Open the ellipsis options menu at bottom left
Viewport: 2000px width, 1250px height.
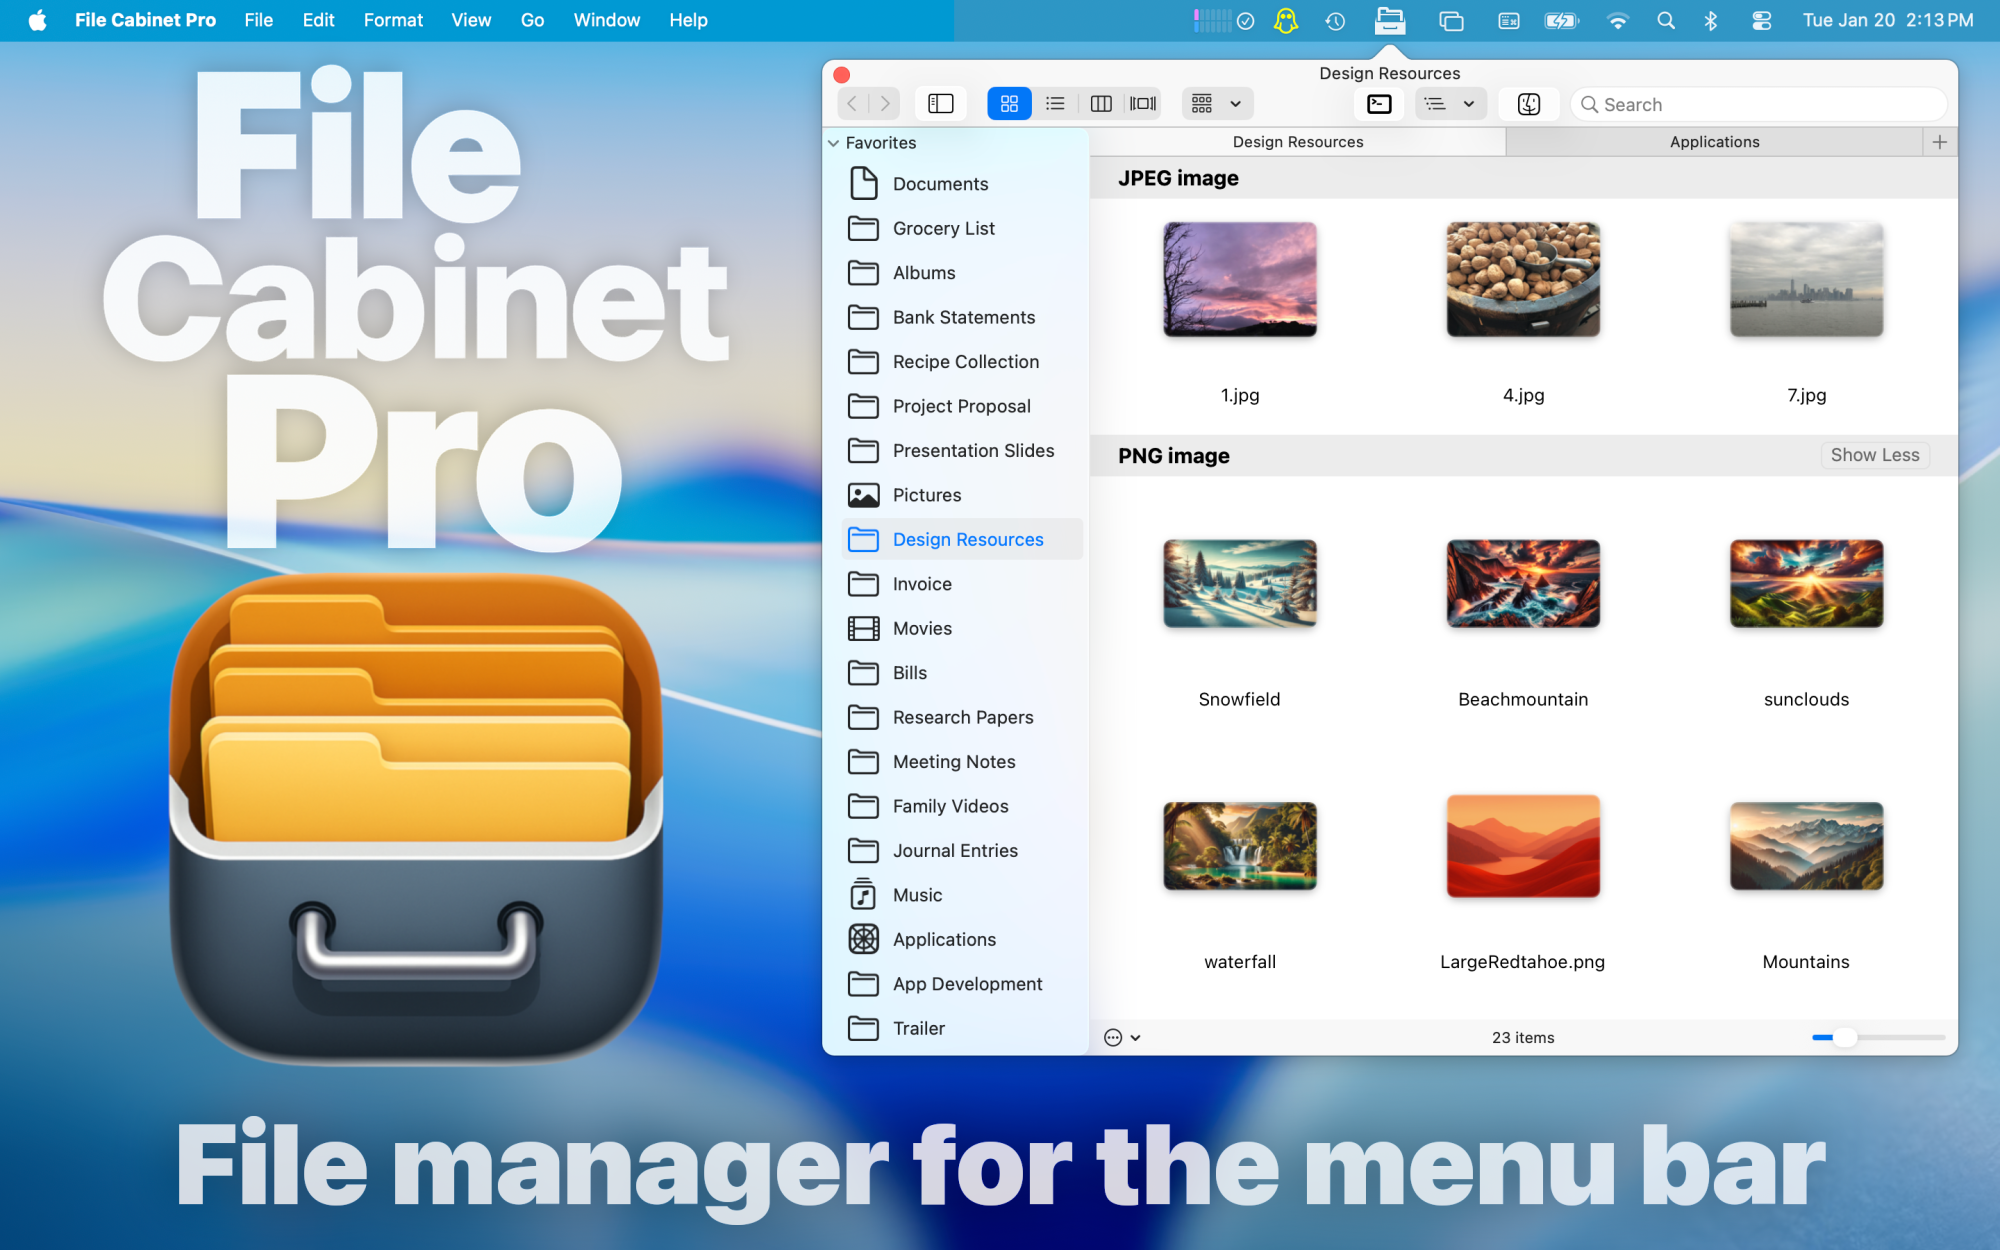[x=1113, y=1037]
